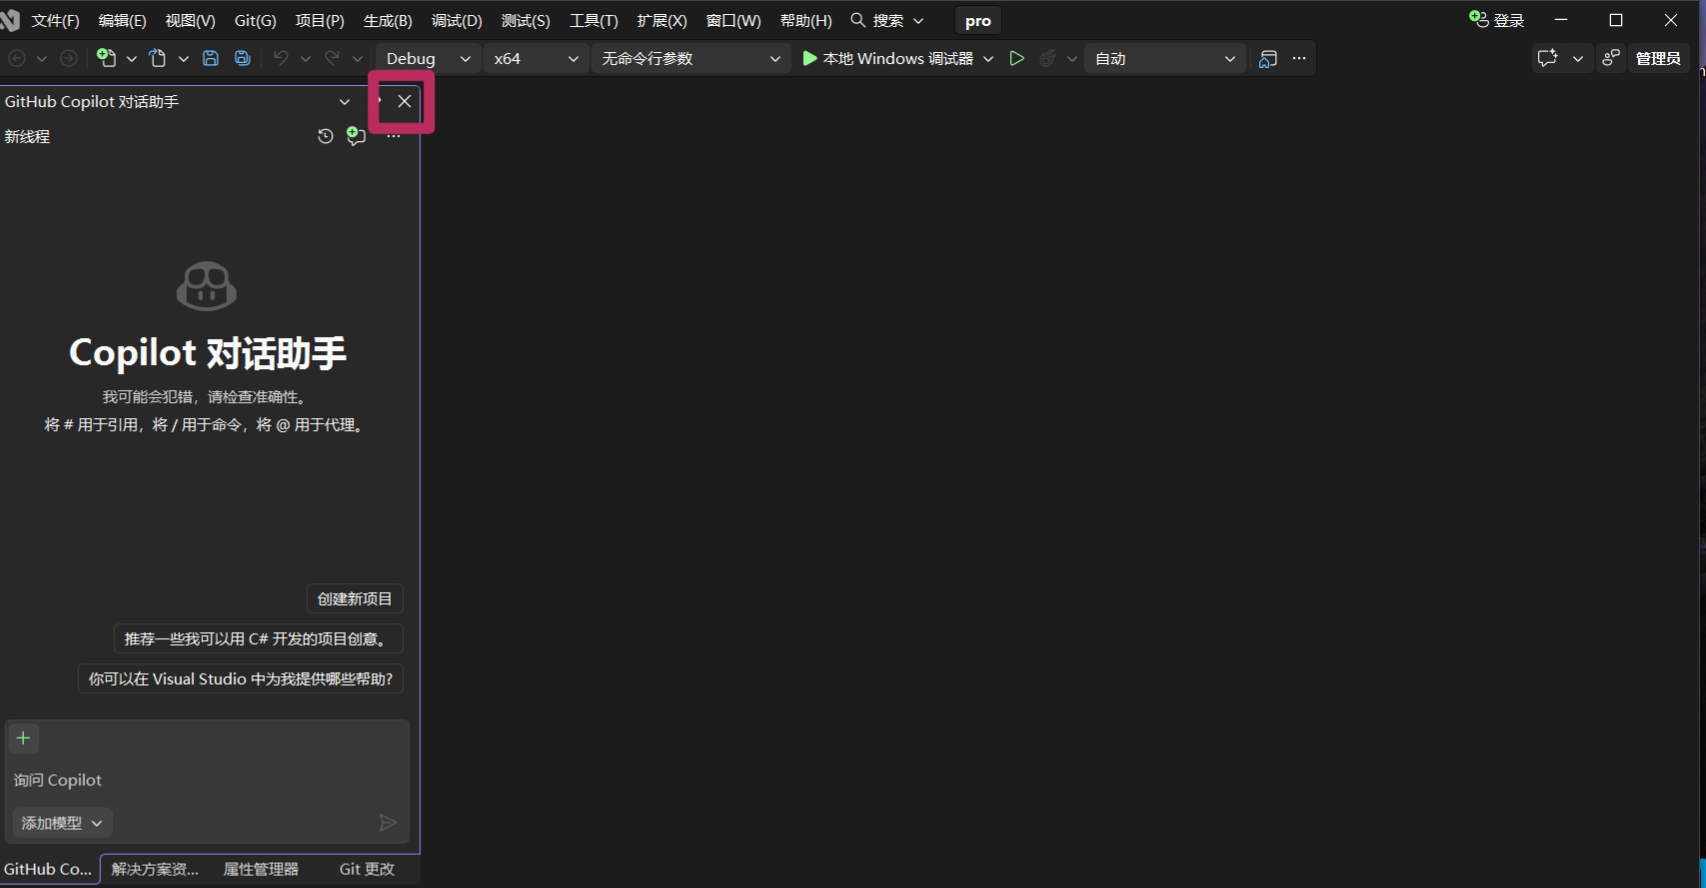The width and height of the screenshot is (1706, 888).
Task: Open the 项目(P) menu
Action: point(320,21)
